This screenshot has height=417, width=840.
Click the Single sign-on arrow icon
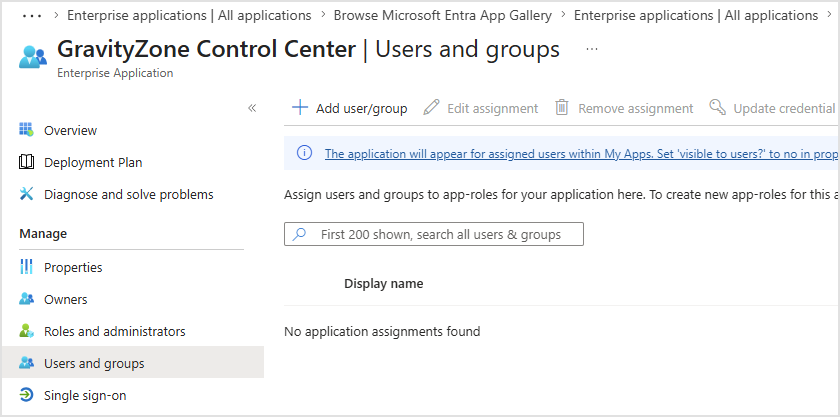pyautogui.click(x=26, y=395)
